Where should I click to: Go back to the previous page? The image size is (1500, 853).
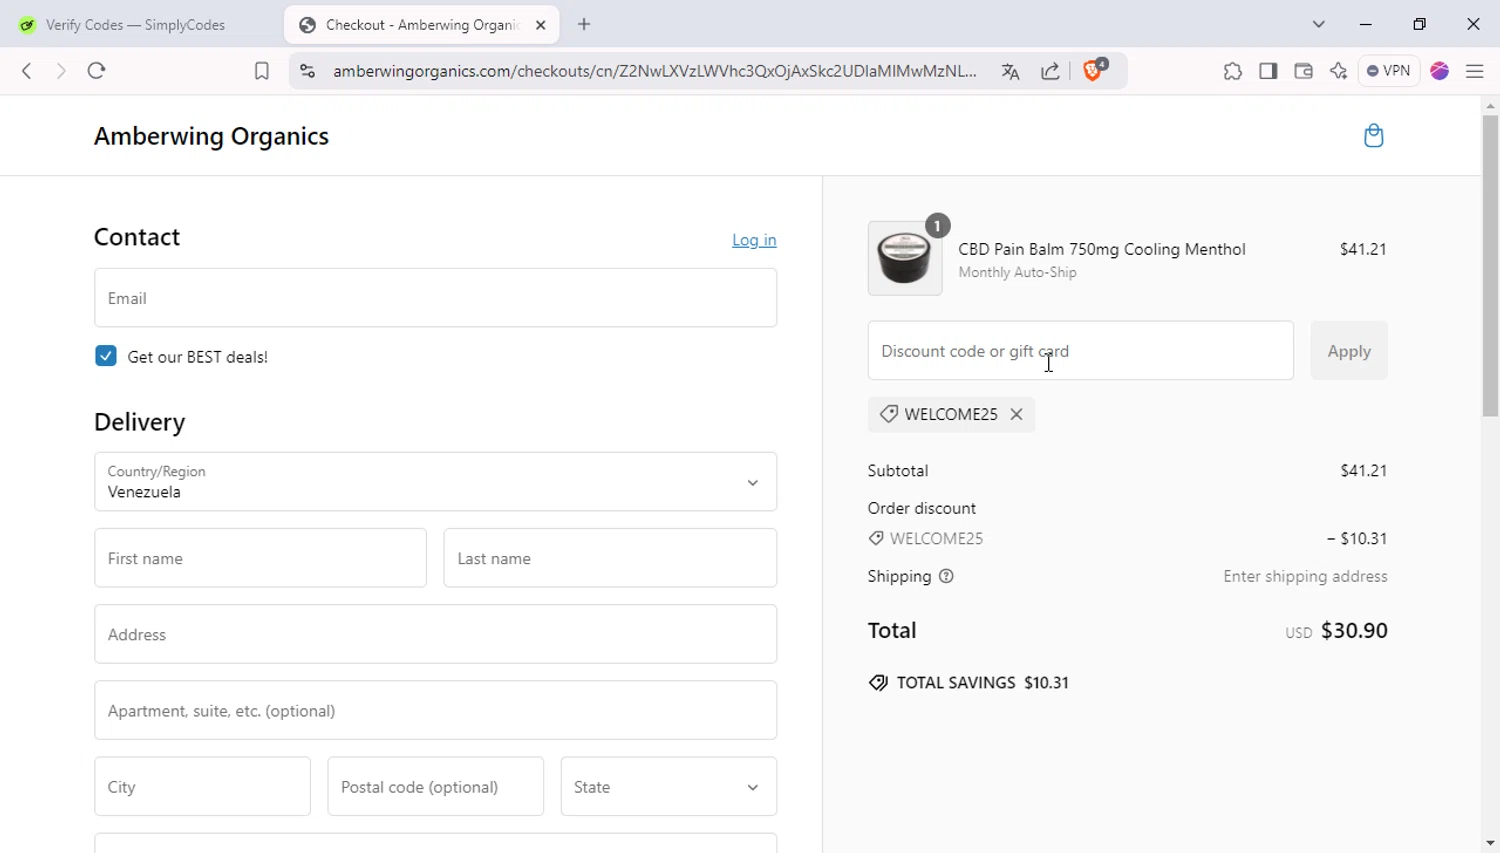(x=27, y=71)
